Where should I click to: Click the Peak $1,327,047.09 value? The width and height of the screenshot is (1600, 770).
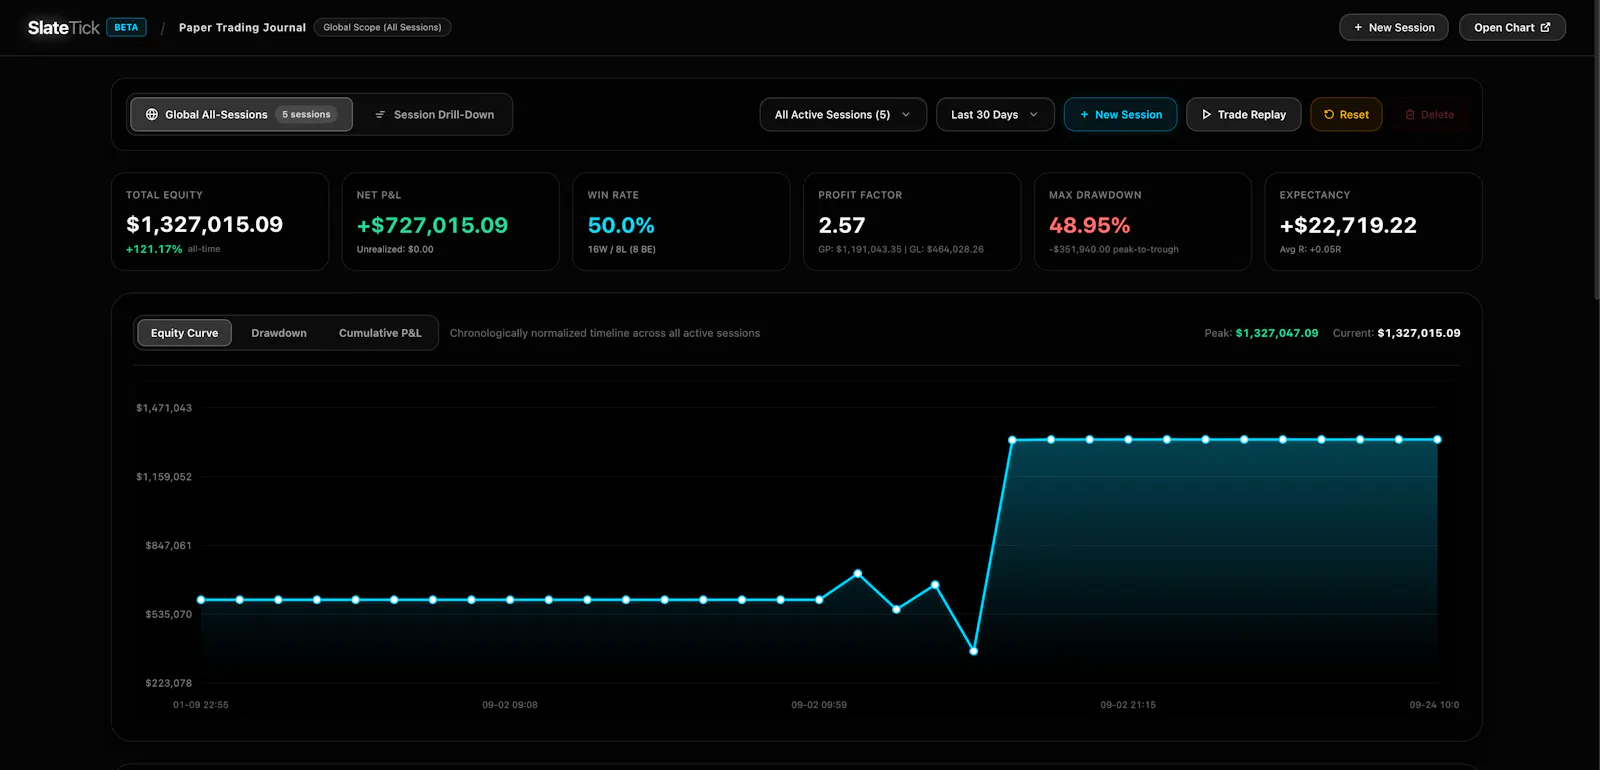click(x=1277, y=333)
